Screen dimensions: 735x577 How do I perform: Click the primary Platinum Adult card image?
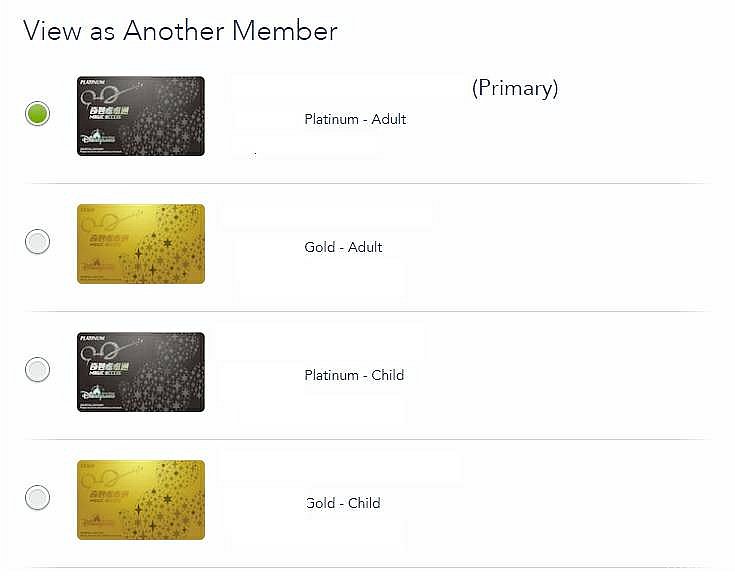pyautogui.click(x=141, y=116)
